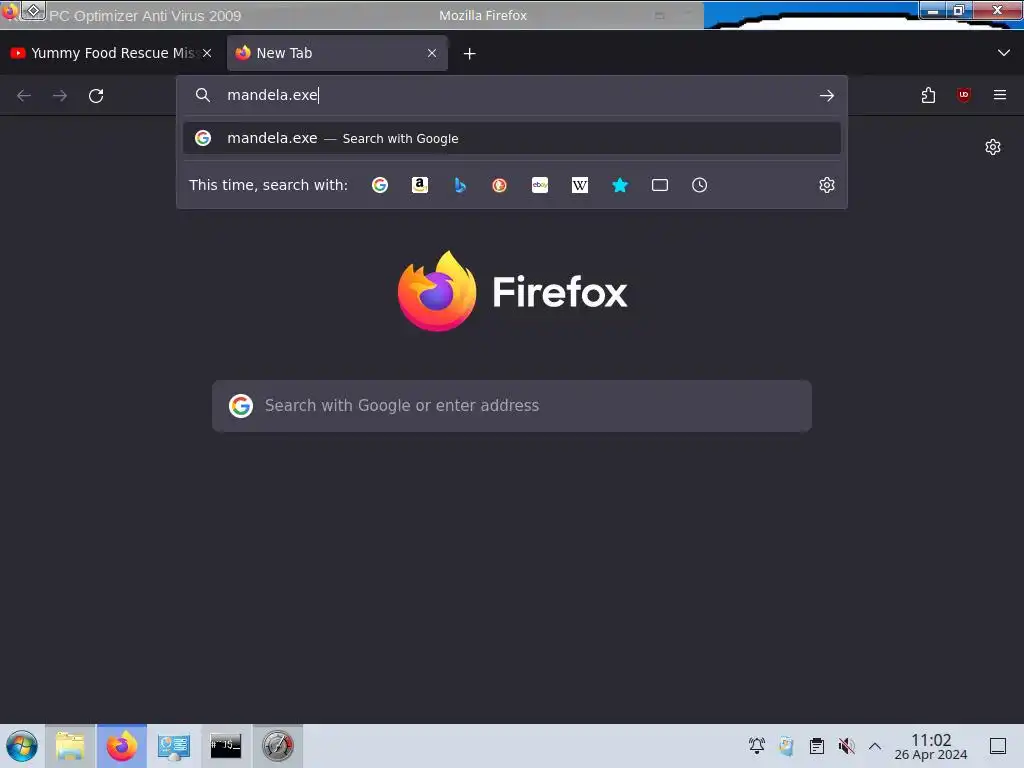Open the terminal from taskbar
This screenshot has height=768, width=1024.
226,746
